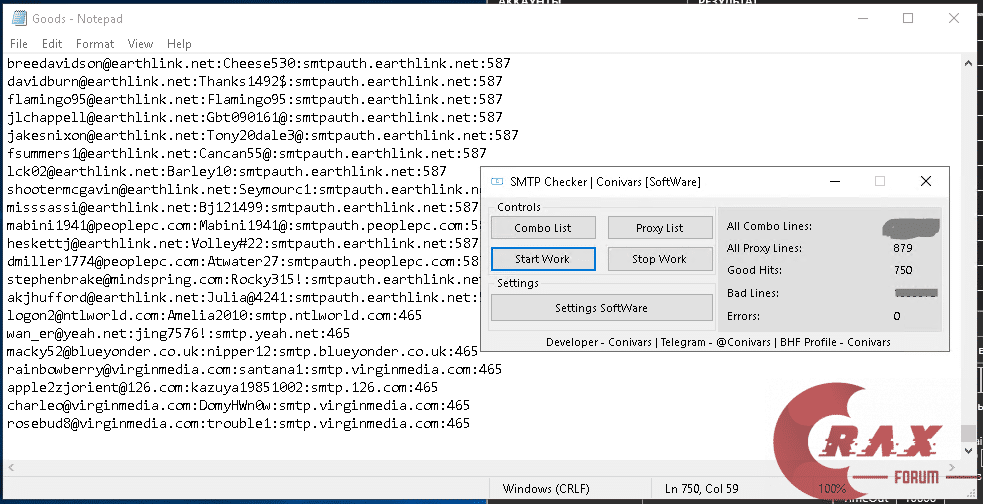
Task: Maximize the Goods - Notepad window
Action: pos(908,18)
